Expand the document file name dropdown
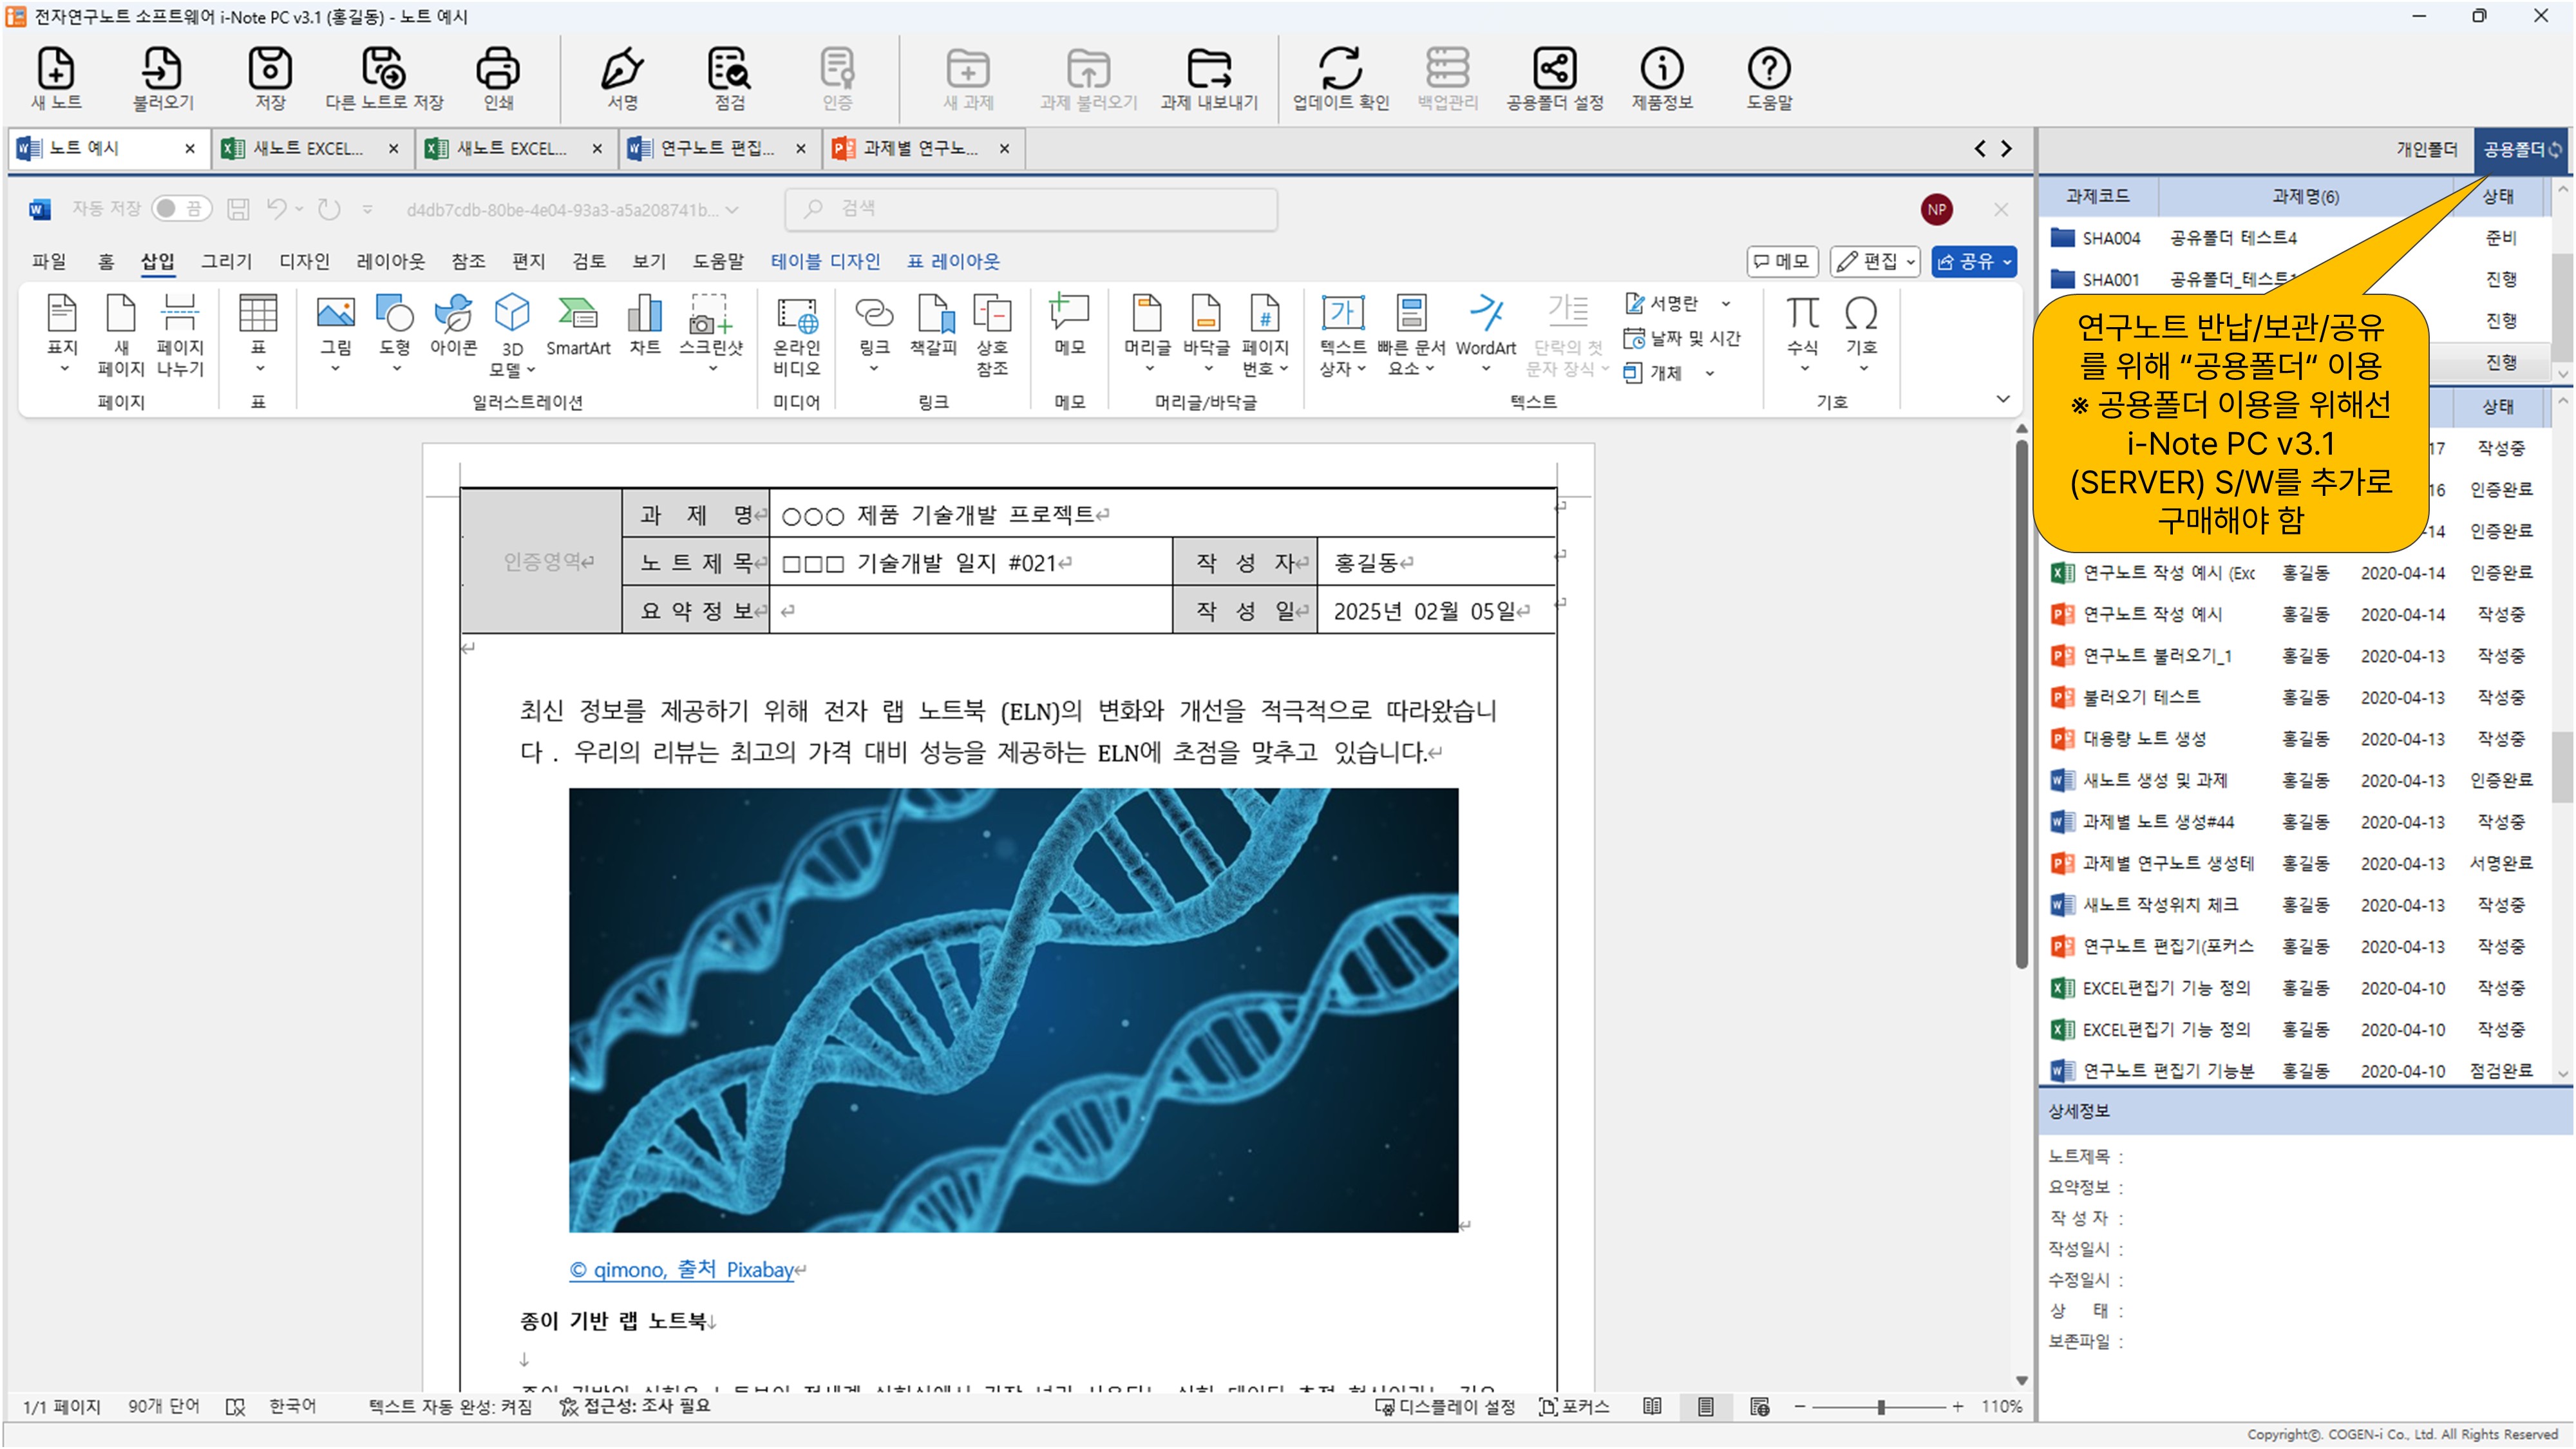 732,210
